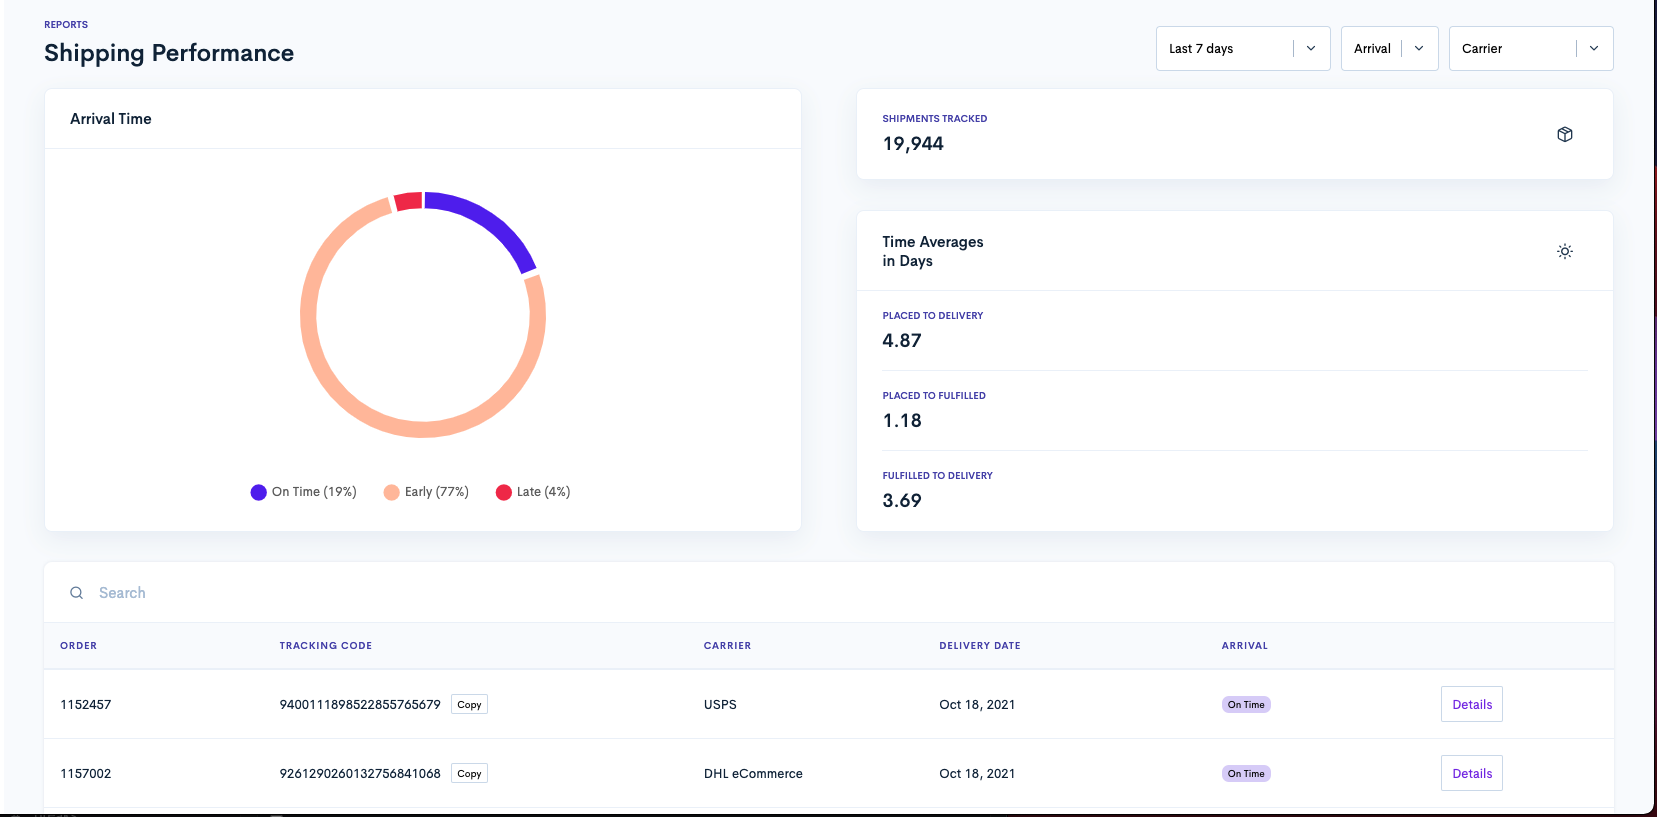Click delivery date of order 1157002
The image size is (1657, 817).
click(x=977, y=774)
